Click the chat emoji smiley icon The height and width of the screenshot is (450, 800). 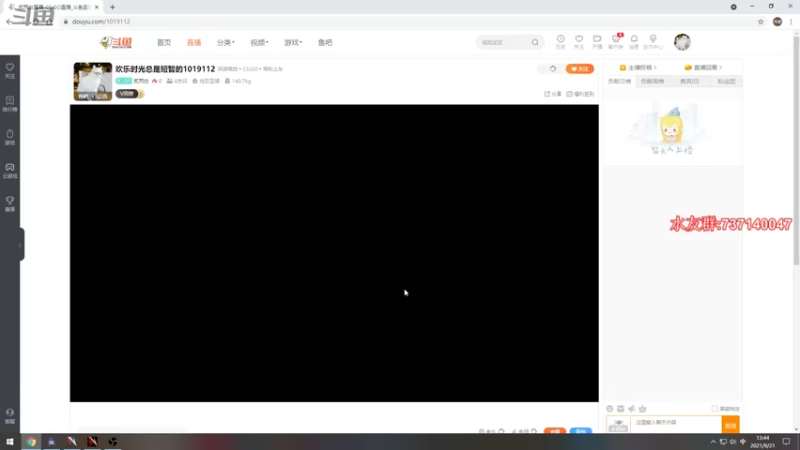click(610, 409)
